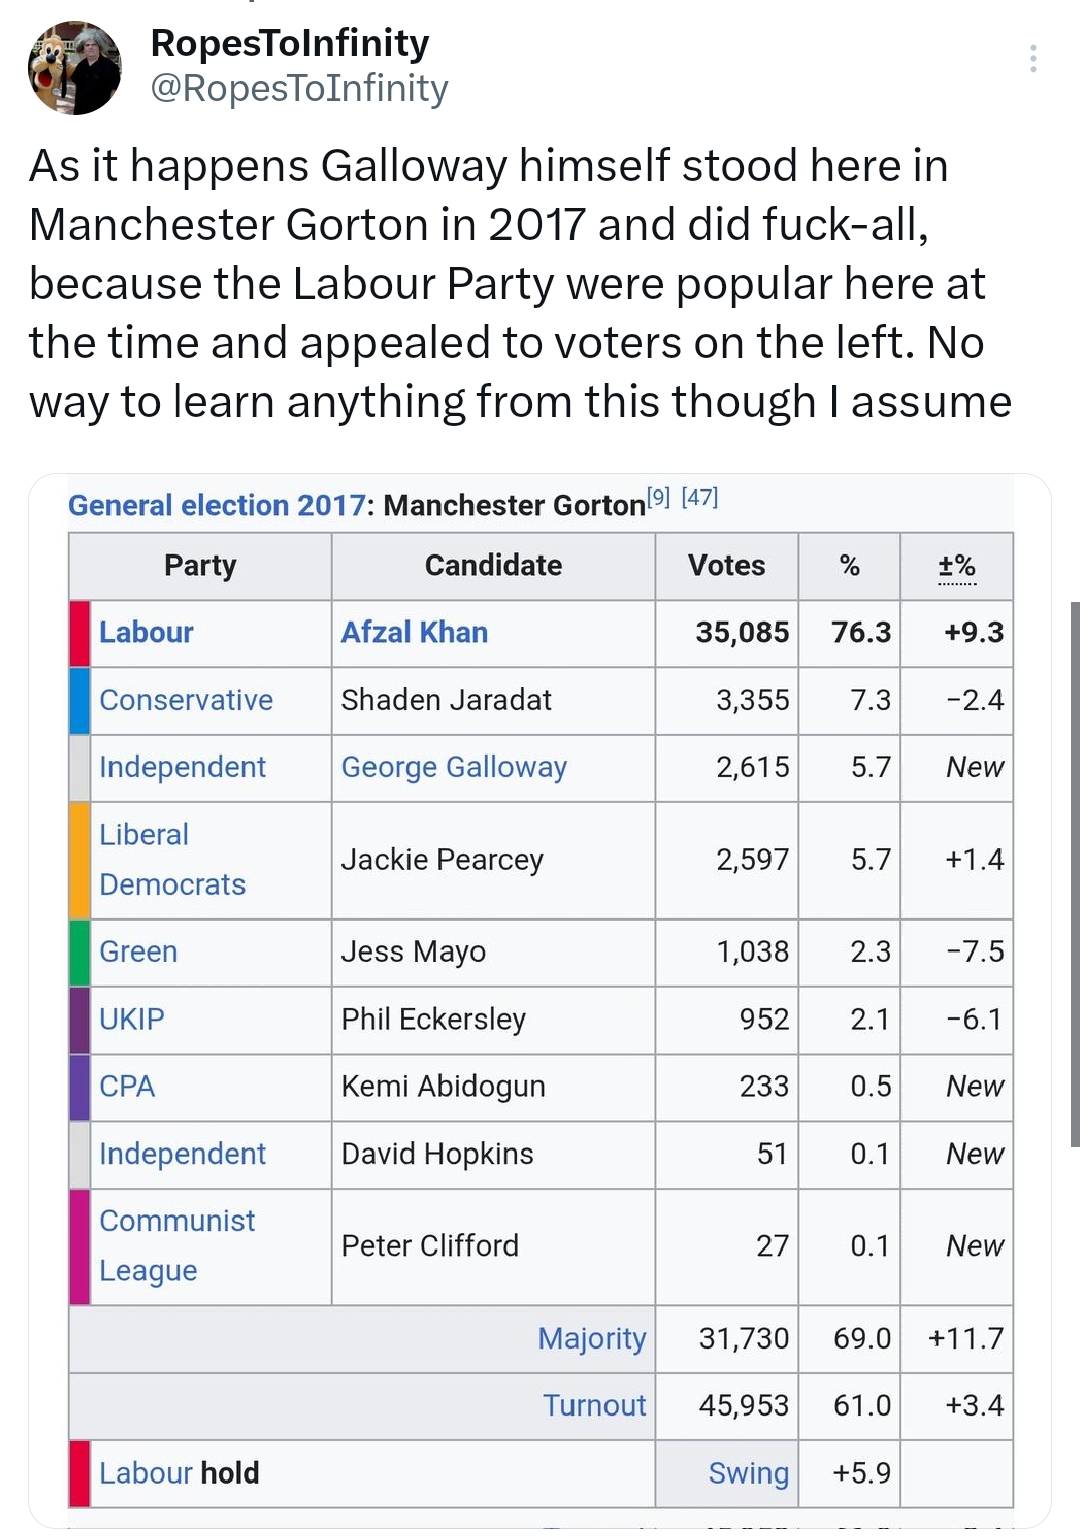Click the Labour party link

146,632
